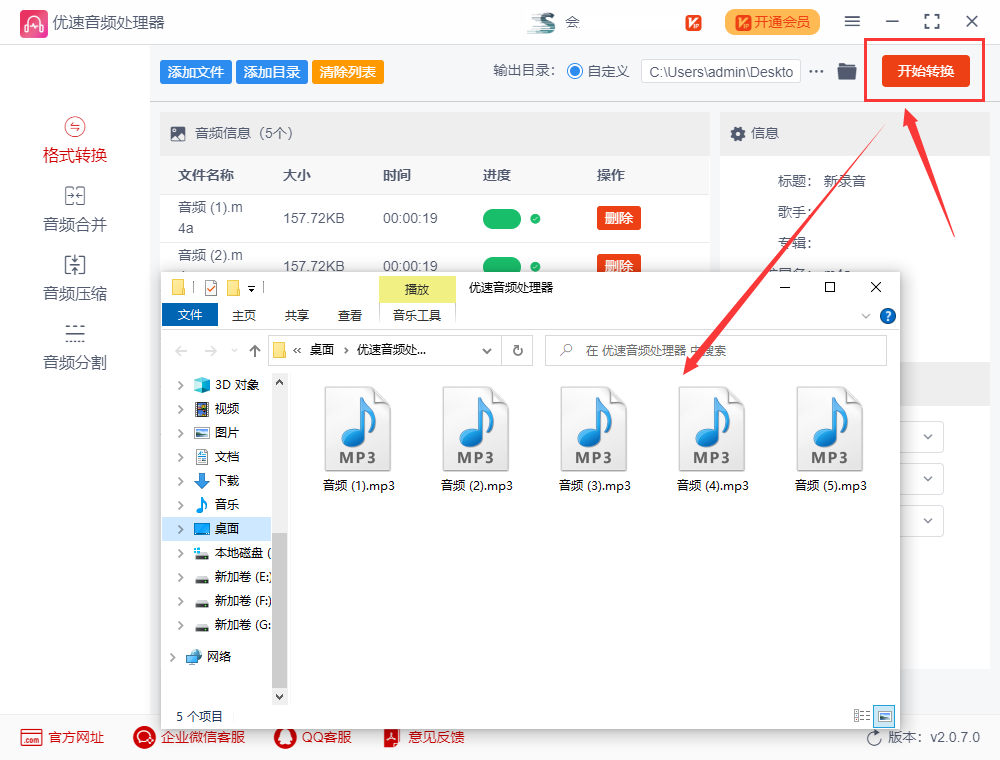Image resolution: width=1000 pixels, height=760 pixels.
Task: Go up one folder level in Explorer
Action: click(x=255, y=351)
